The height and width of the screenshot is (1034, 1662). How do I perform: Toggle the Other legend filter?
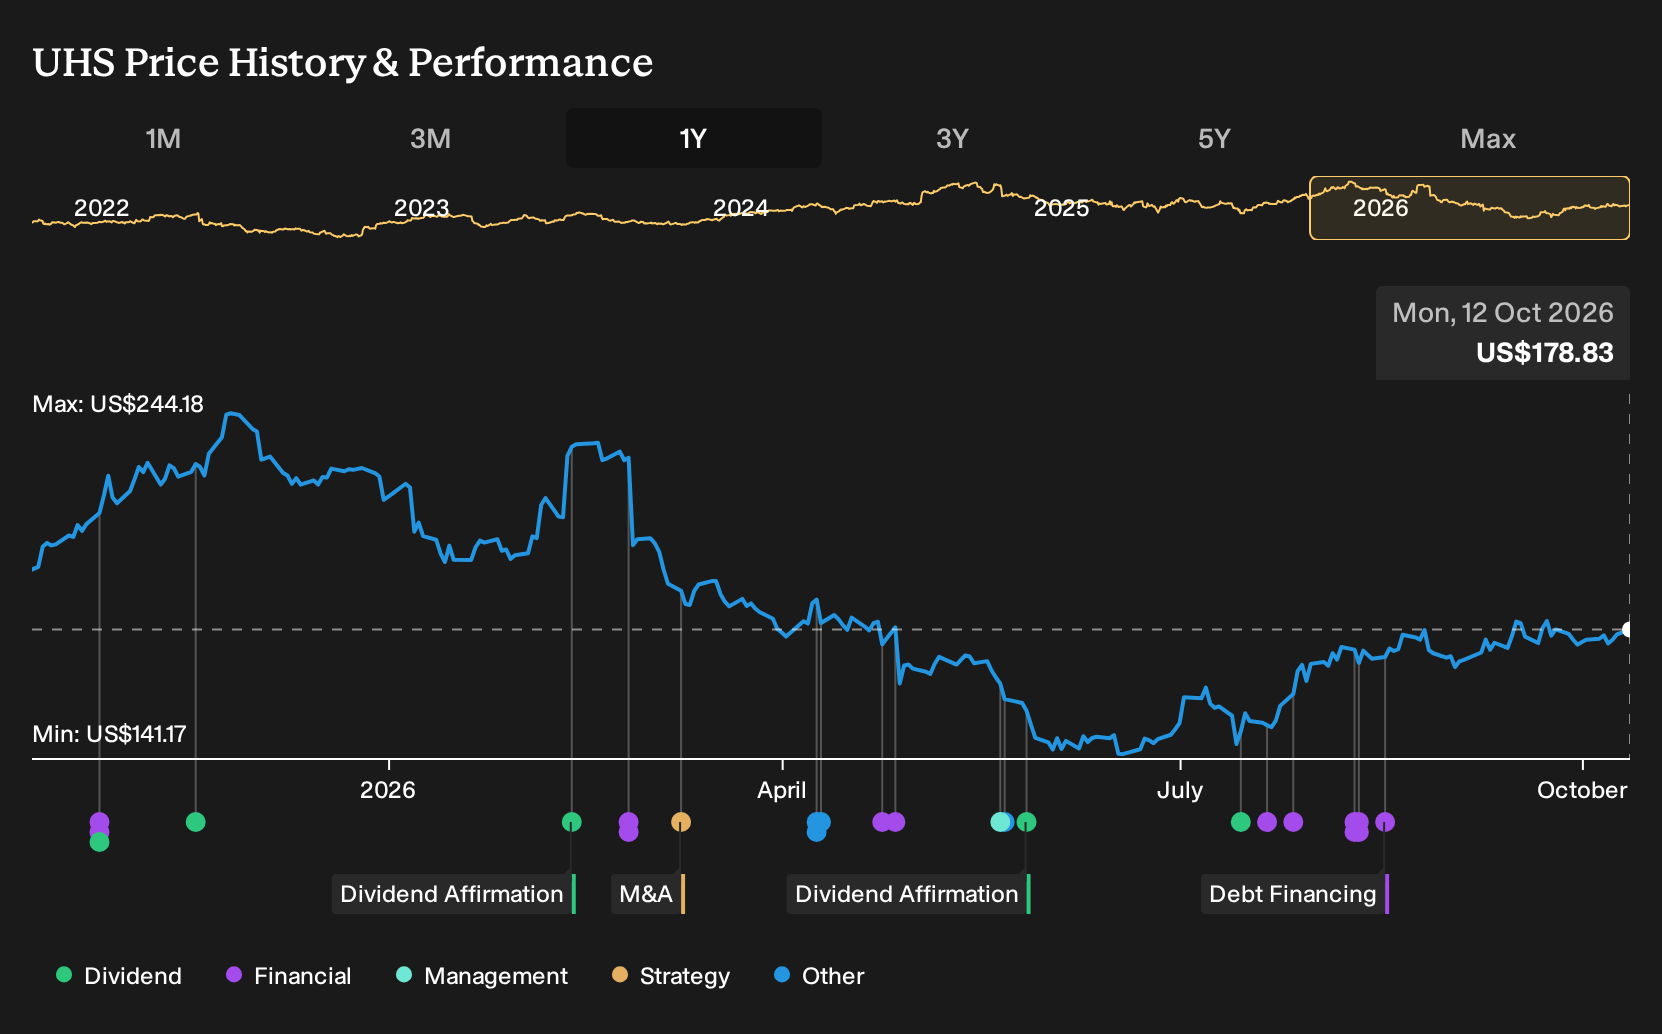pos(819,976)
